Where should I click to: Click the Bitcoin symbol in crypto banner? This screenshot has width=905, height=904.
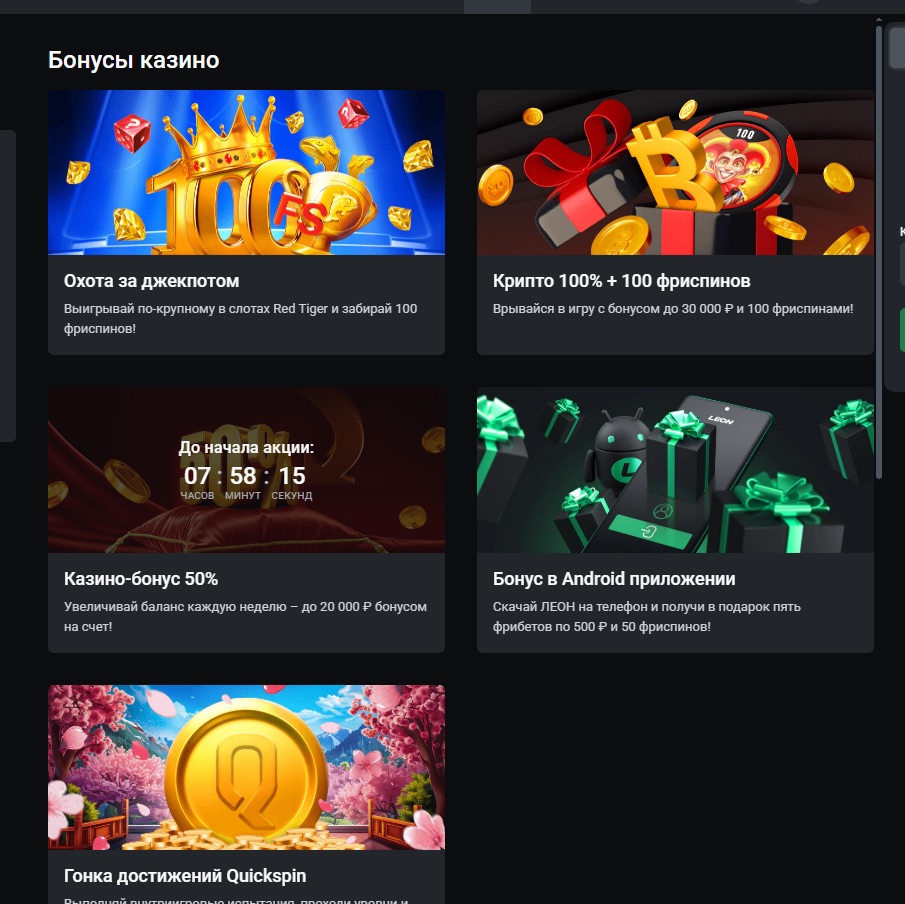coord(670,165)
